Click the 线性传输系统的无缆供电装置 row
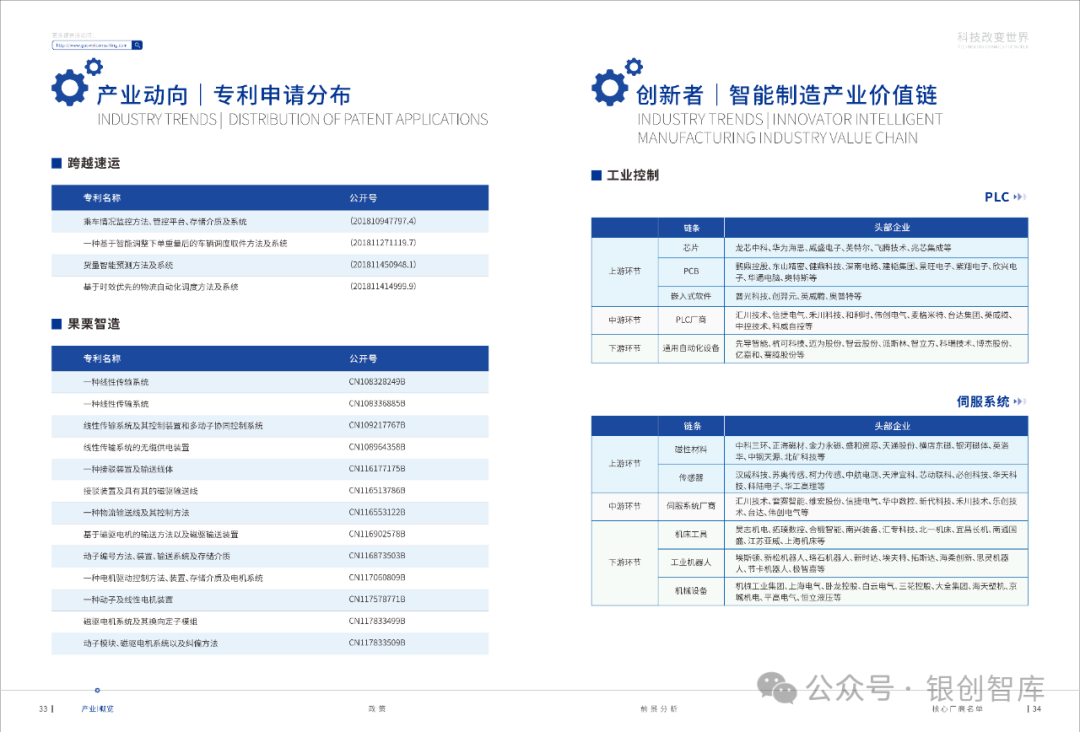The width and height of the screenshot is (1080, 732). click(270, 447)
